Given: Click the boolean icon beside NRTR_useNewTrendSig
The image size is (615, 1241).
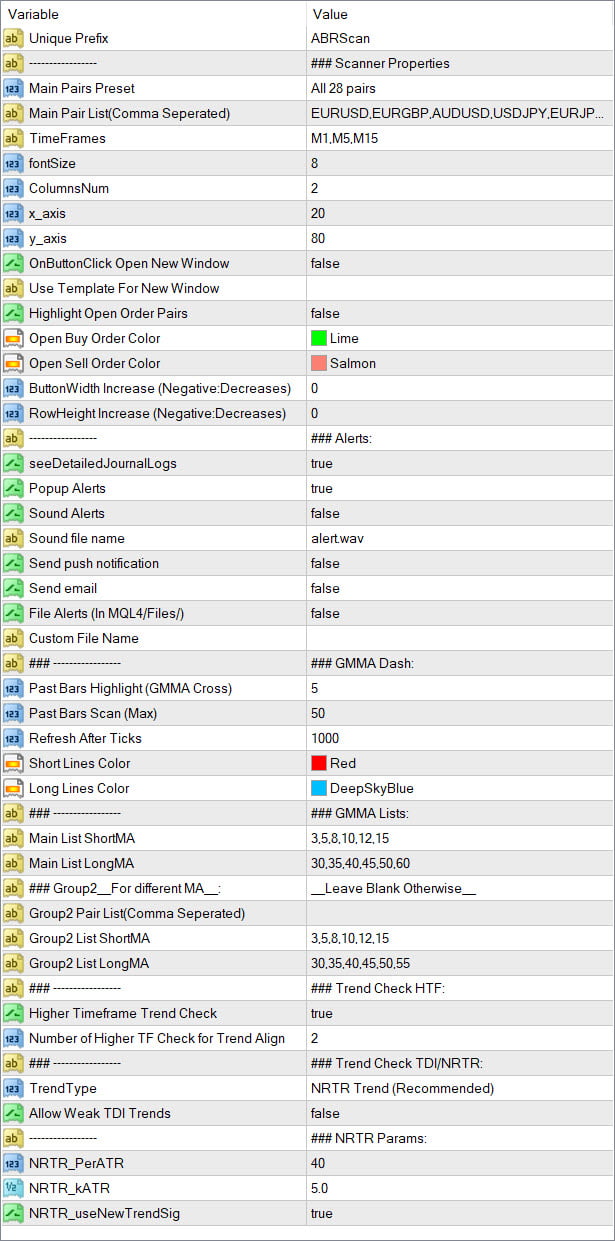Looking at the screenshot, I should 13,1213.
